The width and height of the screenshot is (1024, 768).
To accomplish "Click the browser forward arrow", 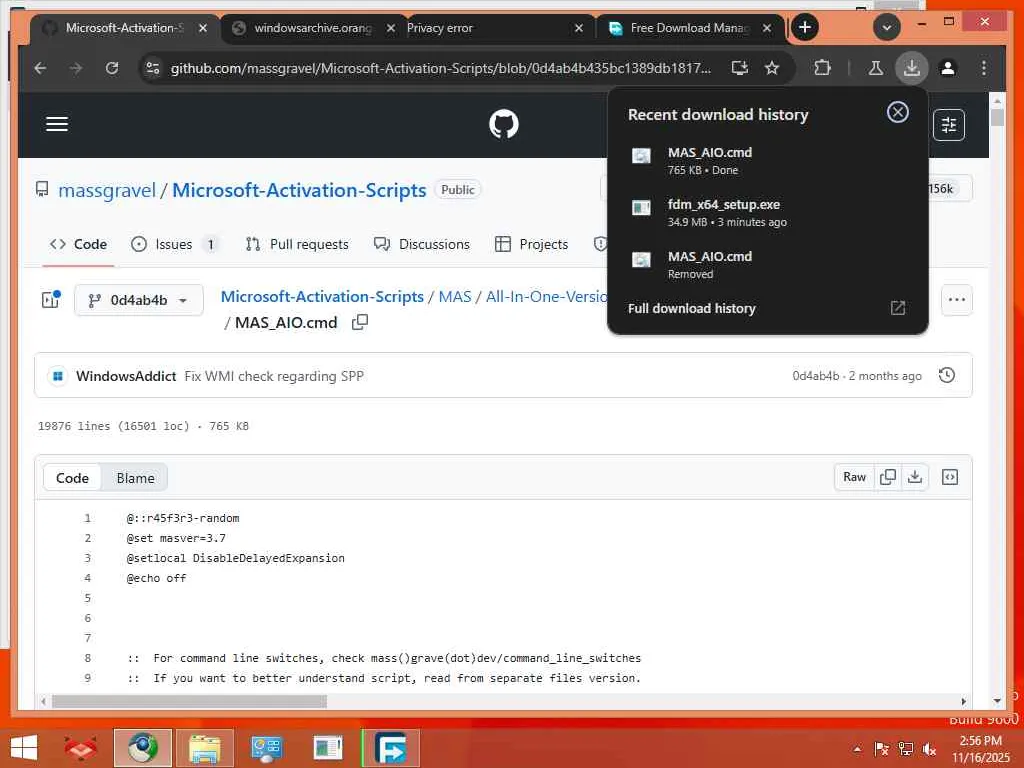I will pos(76,68).
